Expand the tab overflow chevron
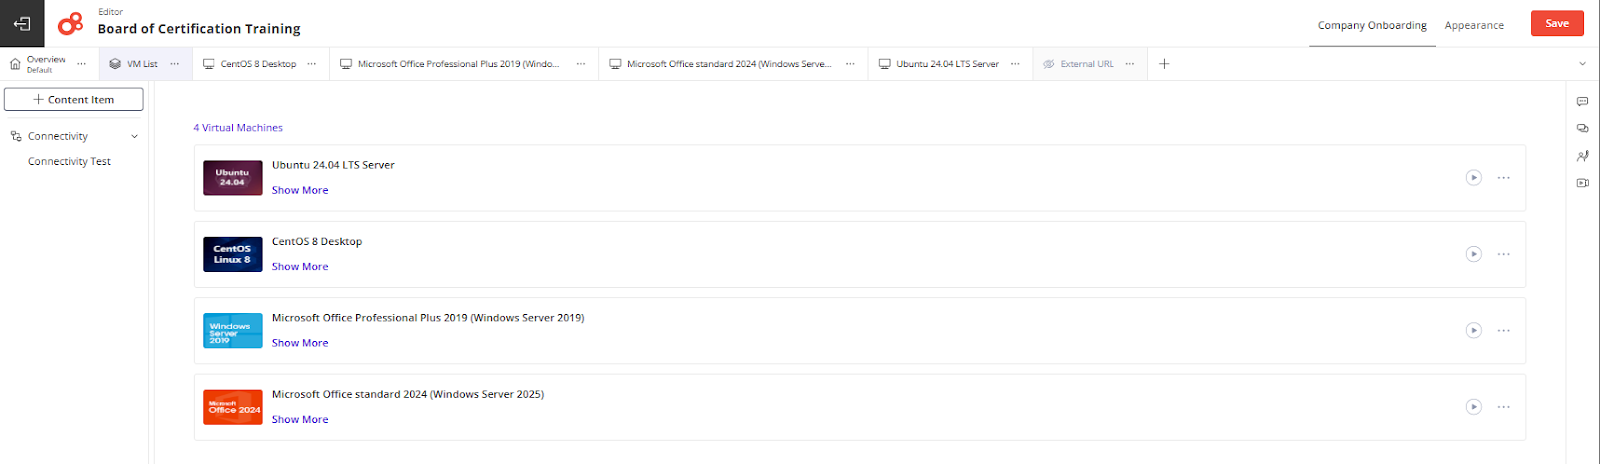Viewport: 1600px width, 464px height. pos(1582,64)
